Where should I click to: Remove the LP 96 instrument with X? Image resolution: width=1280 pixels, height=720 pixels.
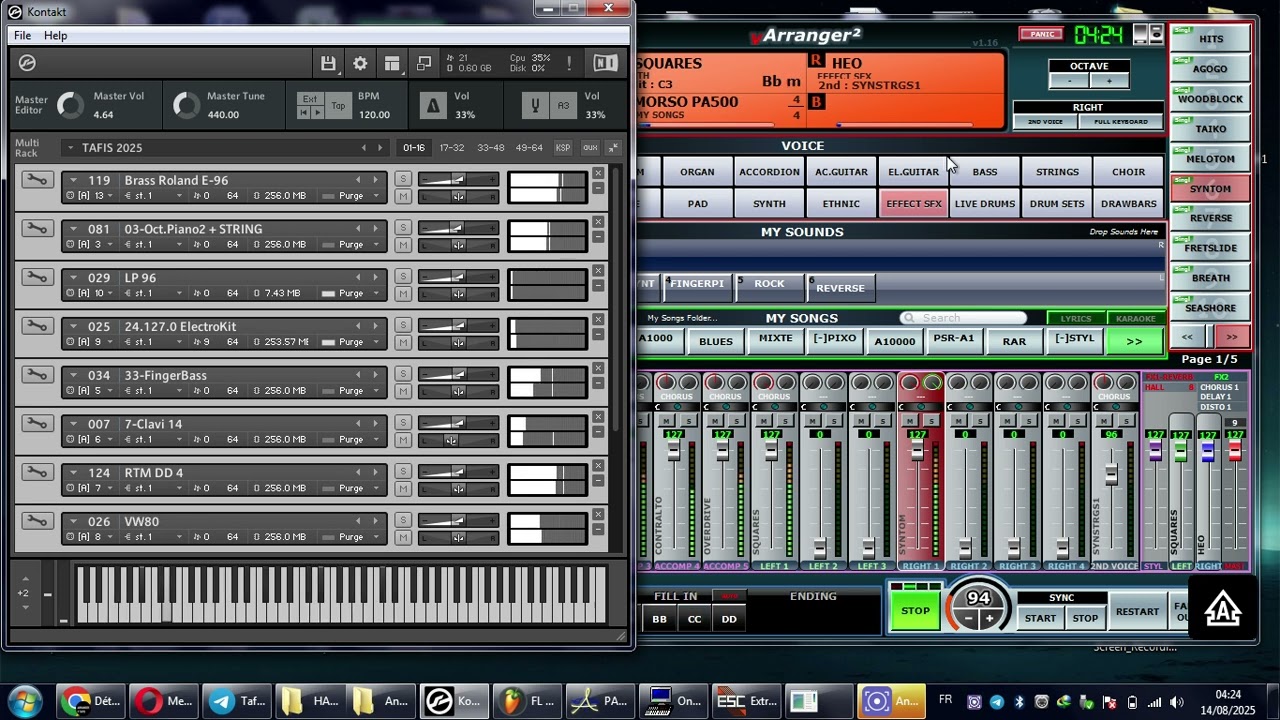pyautogui.click(x=598, y=270)
